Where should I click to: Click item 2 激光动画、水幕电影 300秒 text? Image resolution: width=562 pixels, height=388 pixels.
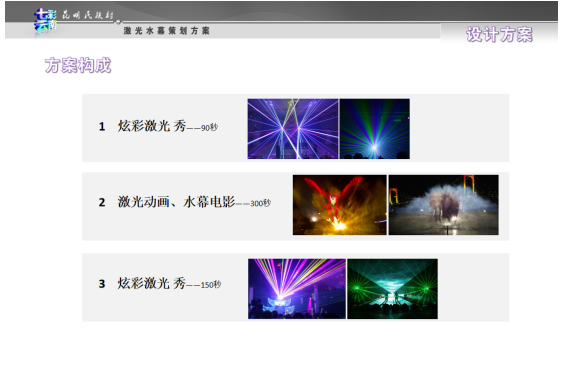(x=194, y=202)
